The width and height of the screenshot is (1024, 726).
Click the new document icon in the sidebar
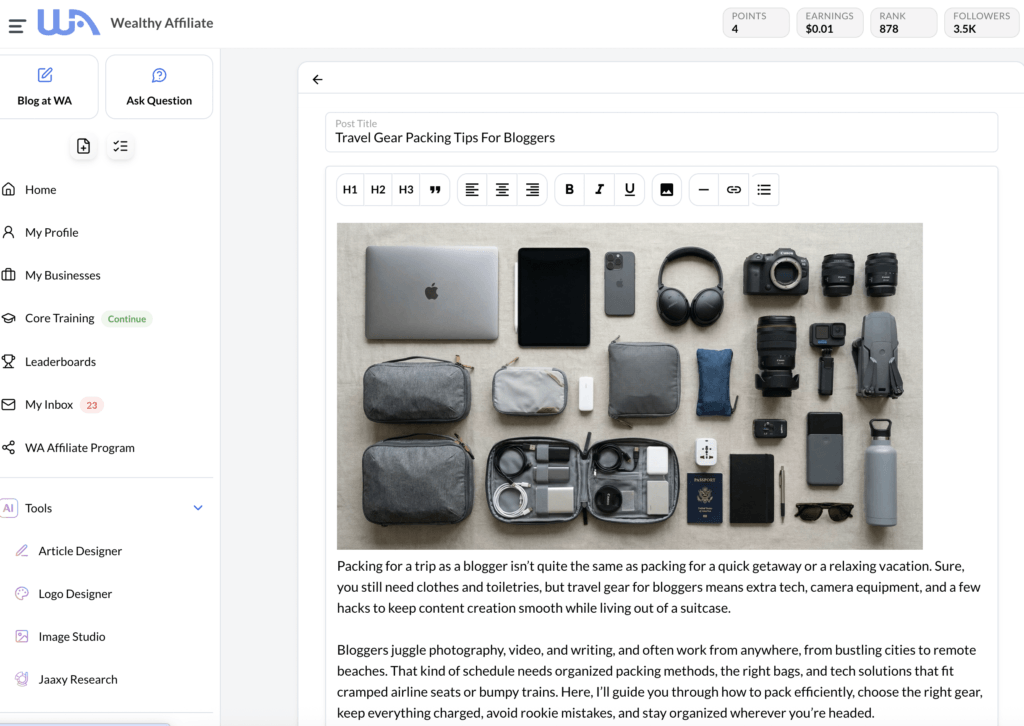(x=83, y=146)
